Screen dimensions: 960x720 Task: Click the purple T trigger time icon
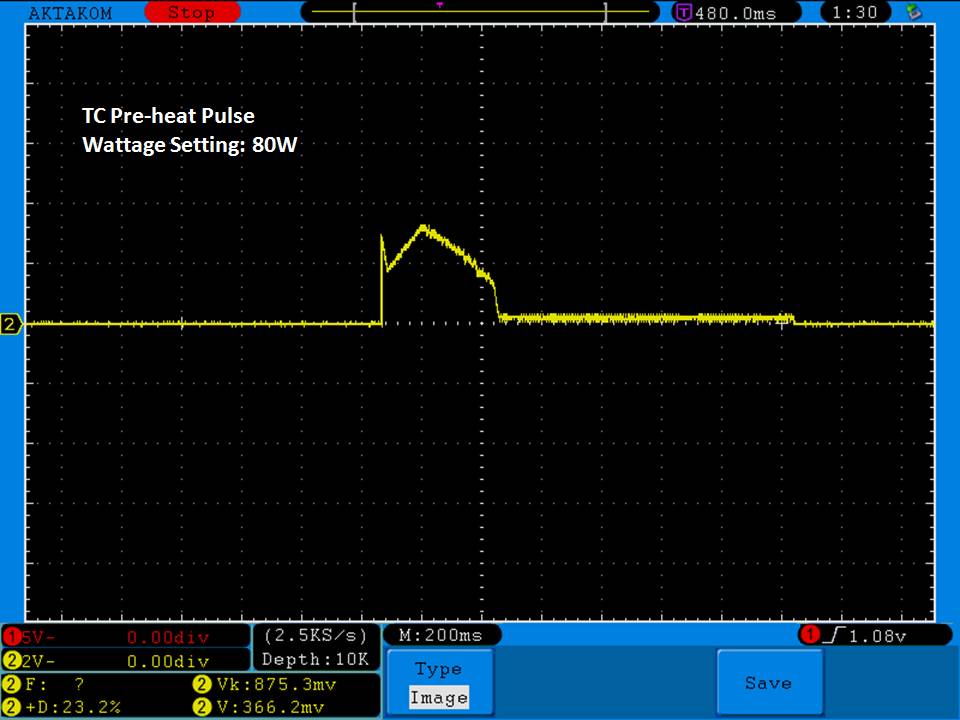684,13
